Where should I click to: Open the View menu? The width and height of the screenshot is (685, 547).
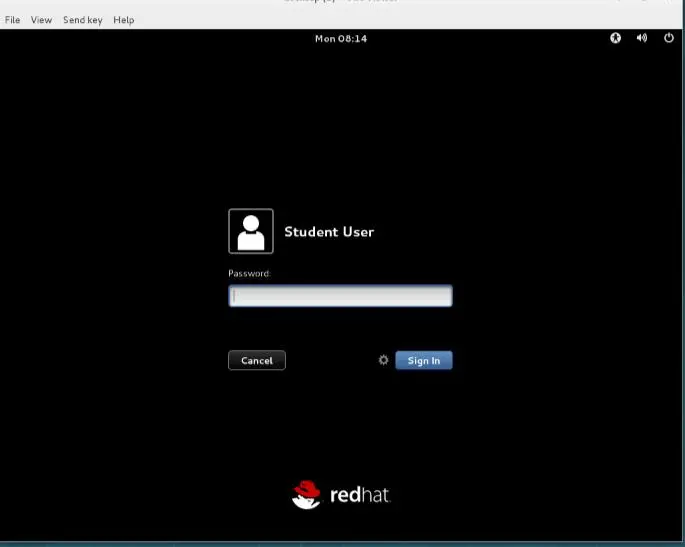tap(41, 20)
